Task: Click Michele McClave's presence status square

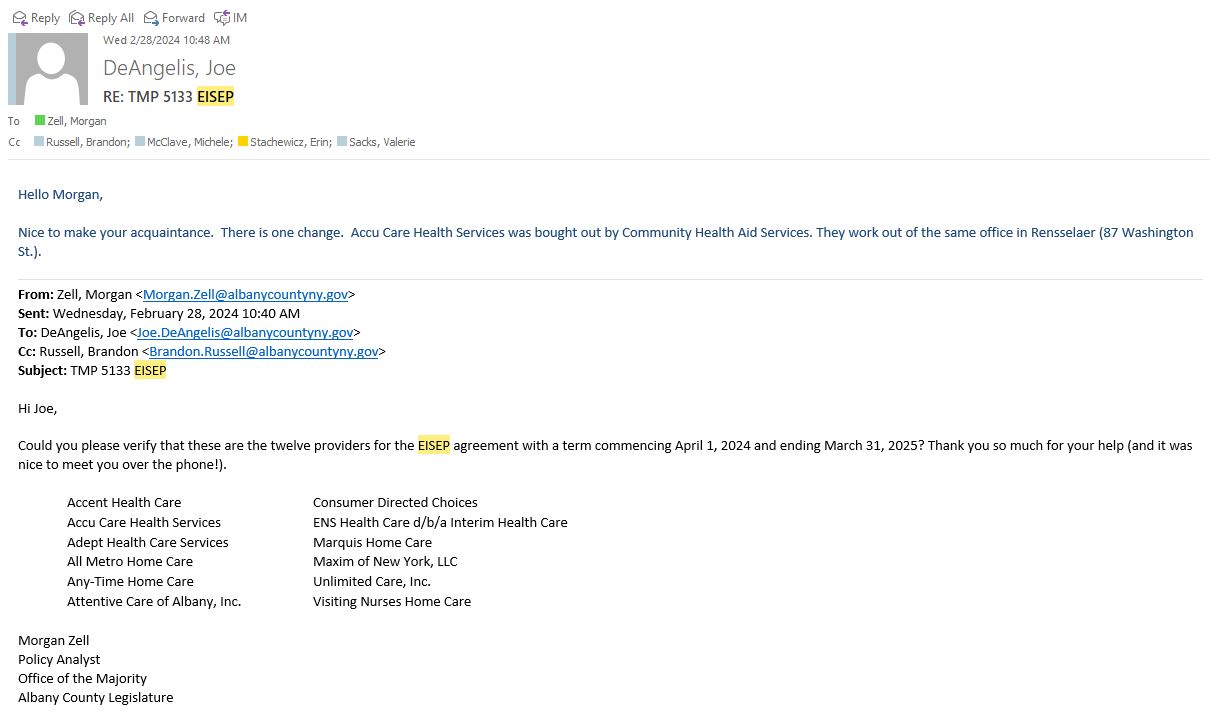Action: pos(140,142)
